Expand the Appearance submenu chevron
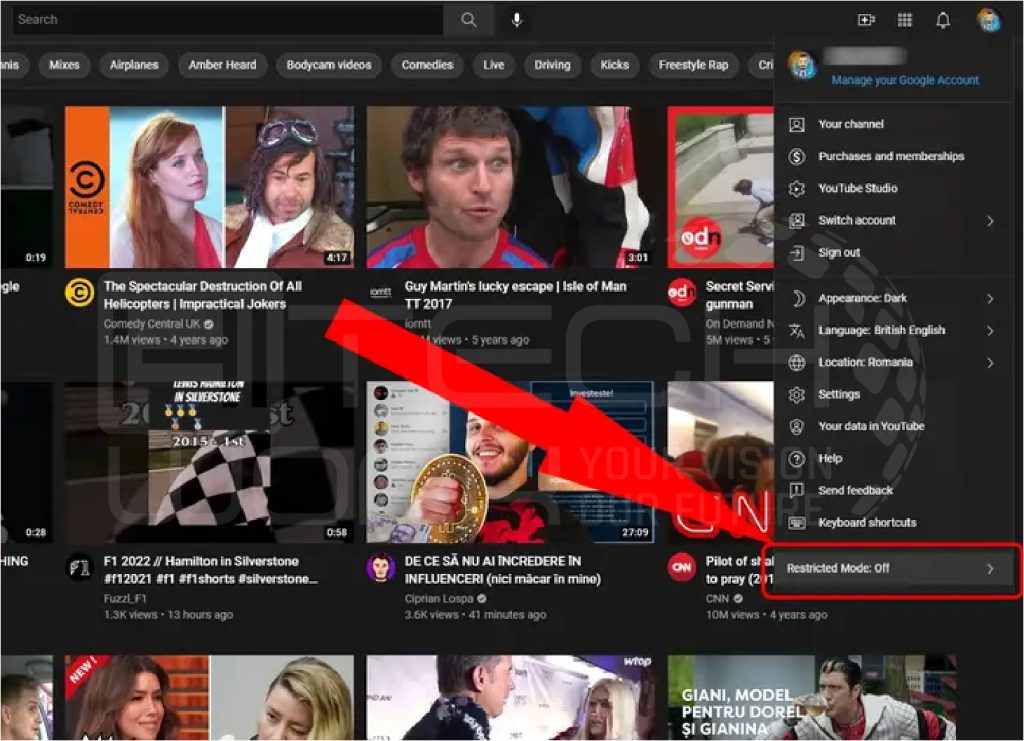Screen dimensions: 1024x741 pos(990,298)
